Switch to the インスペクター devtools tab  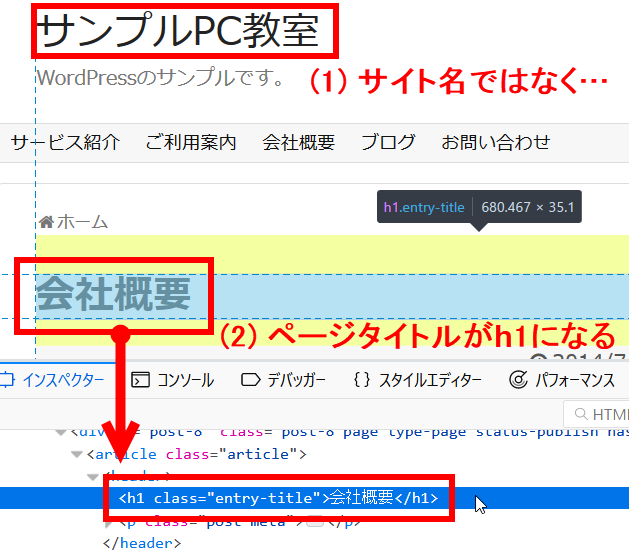[x=63, y=380]
